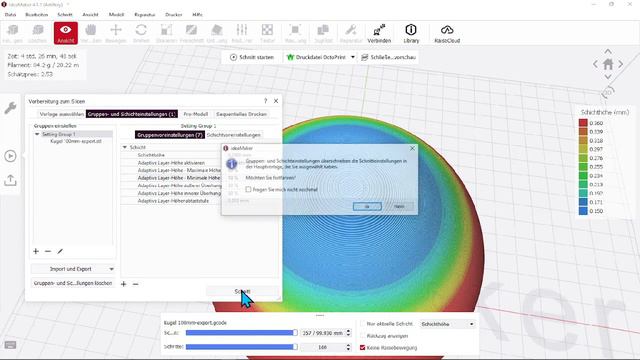Click the blue 0.150 legend swatch
640x360 pixels.
[583, 211]
